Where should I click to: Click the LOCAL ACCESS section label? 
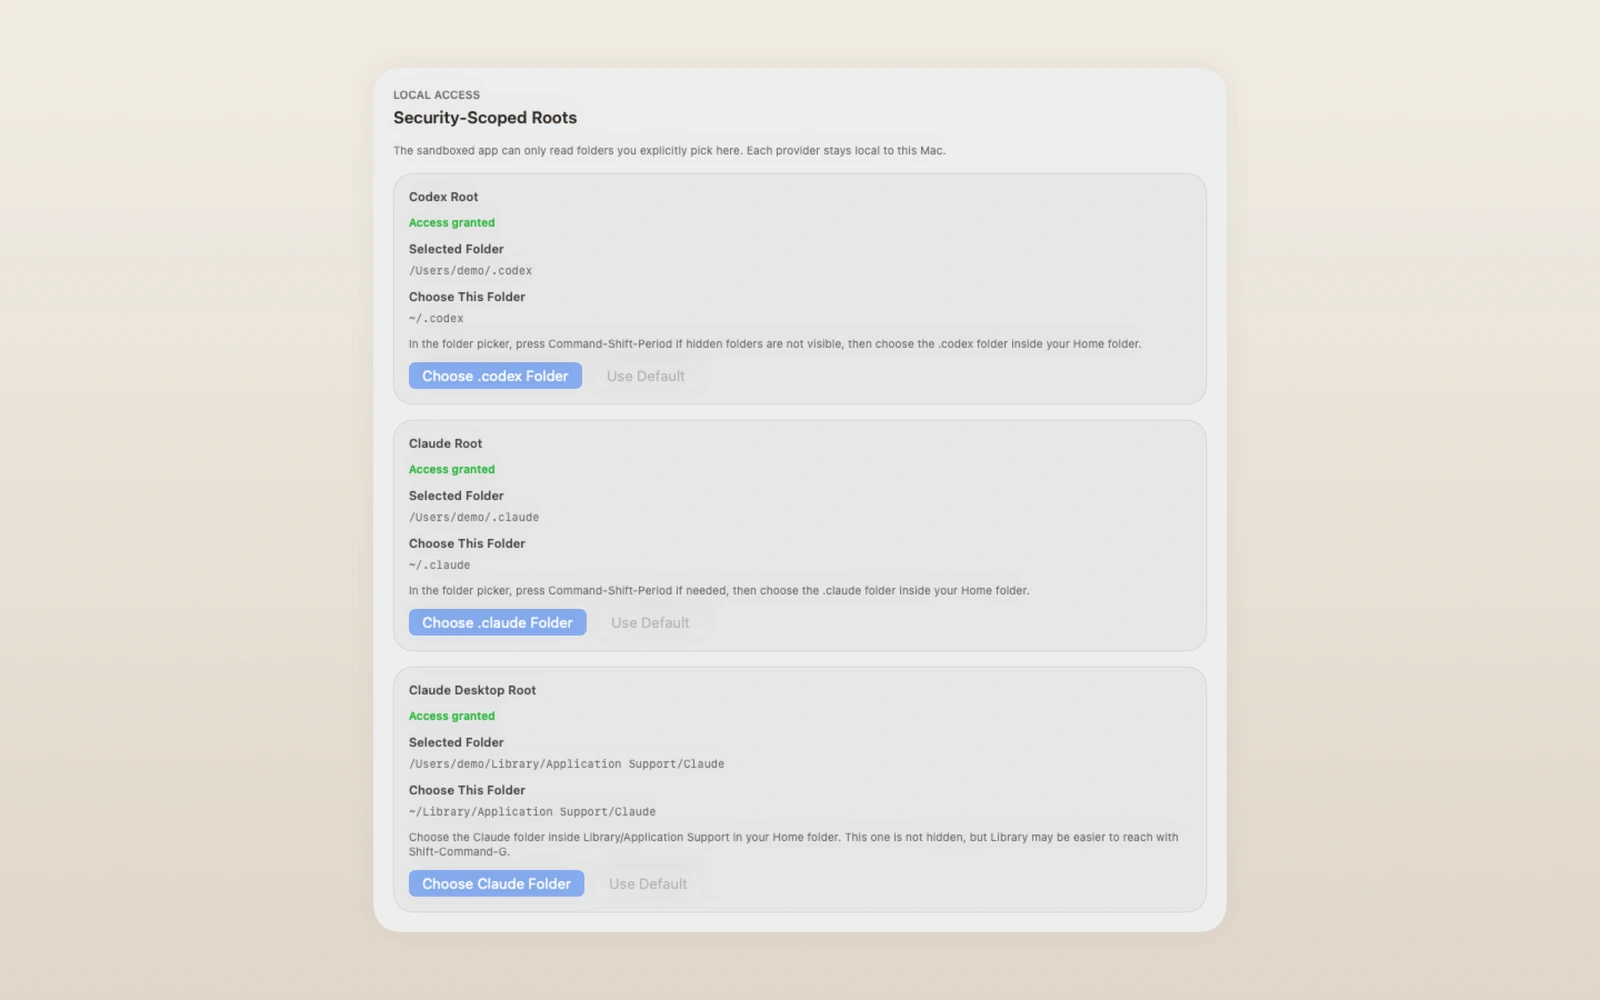coord(436,95)
